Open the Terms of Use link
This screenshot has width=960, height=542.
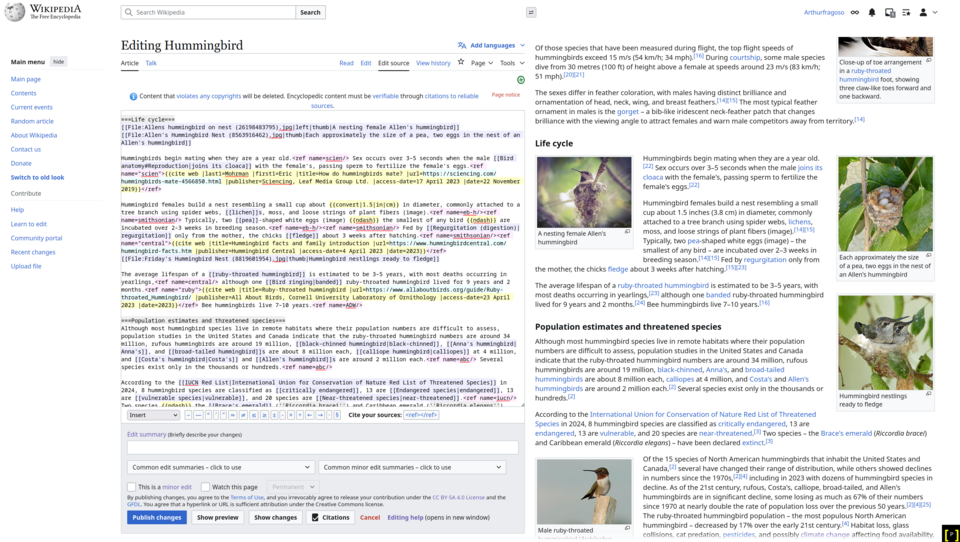[247, 497]
